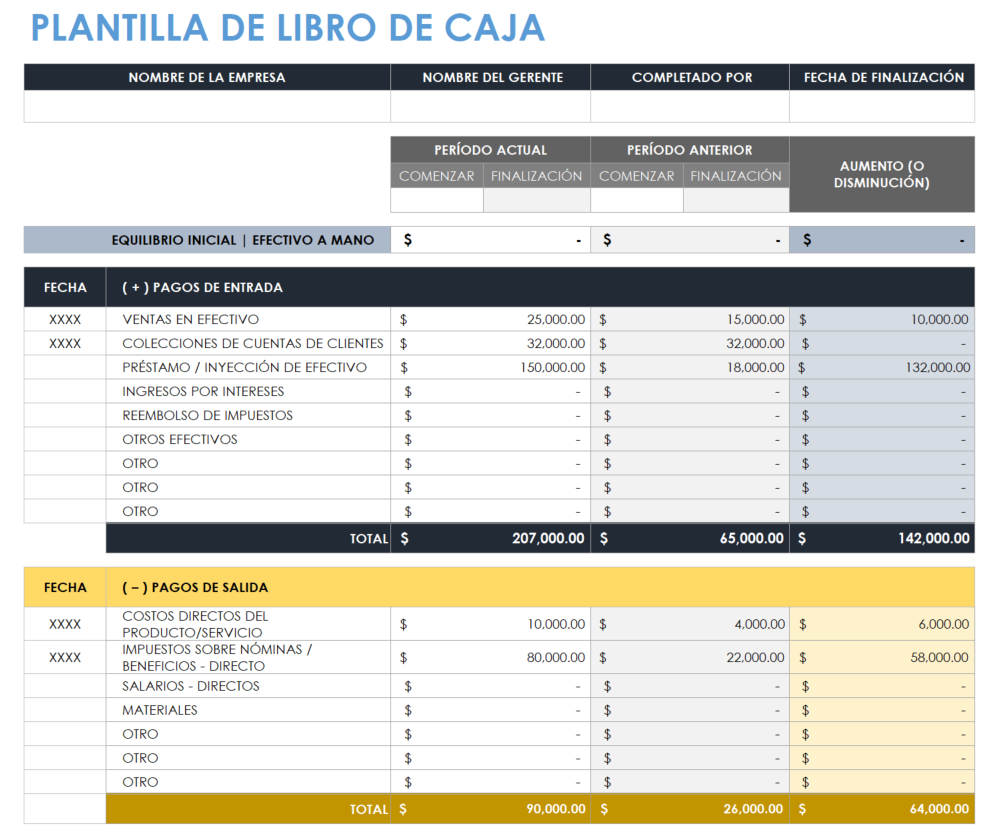Click the NOMBRE DE LA EMPRESA input cell
The height and width of the screenshot is (832, 988).
point(206,103)
